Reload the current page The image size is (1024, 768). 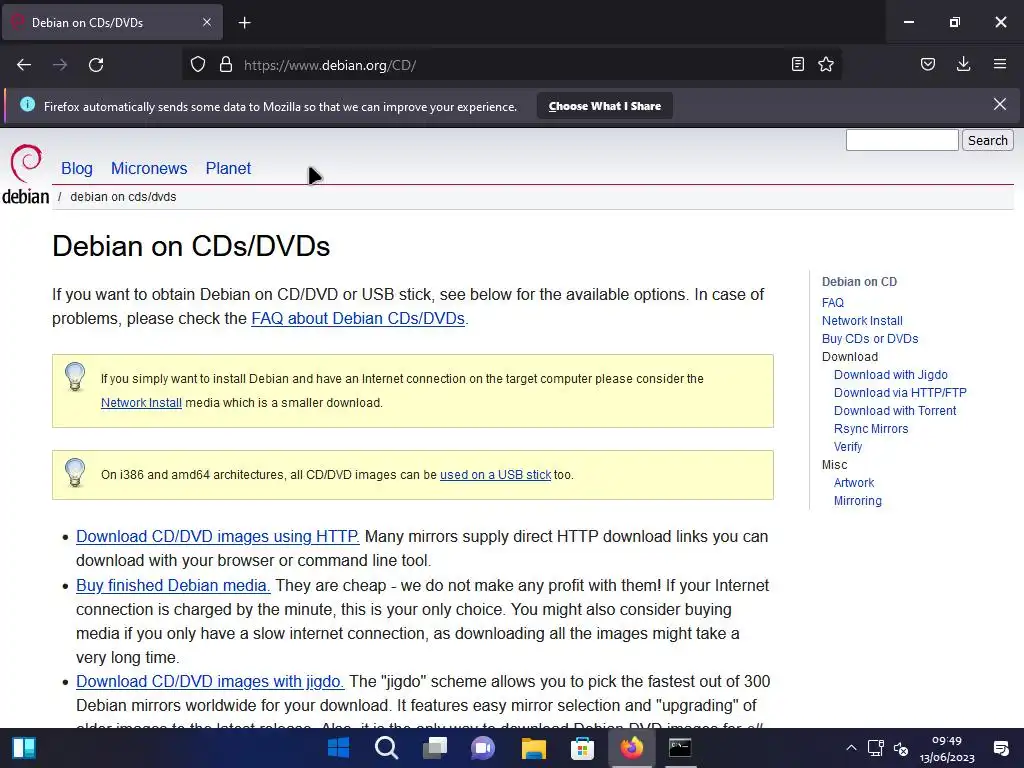click(x=96, y=65)
